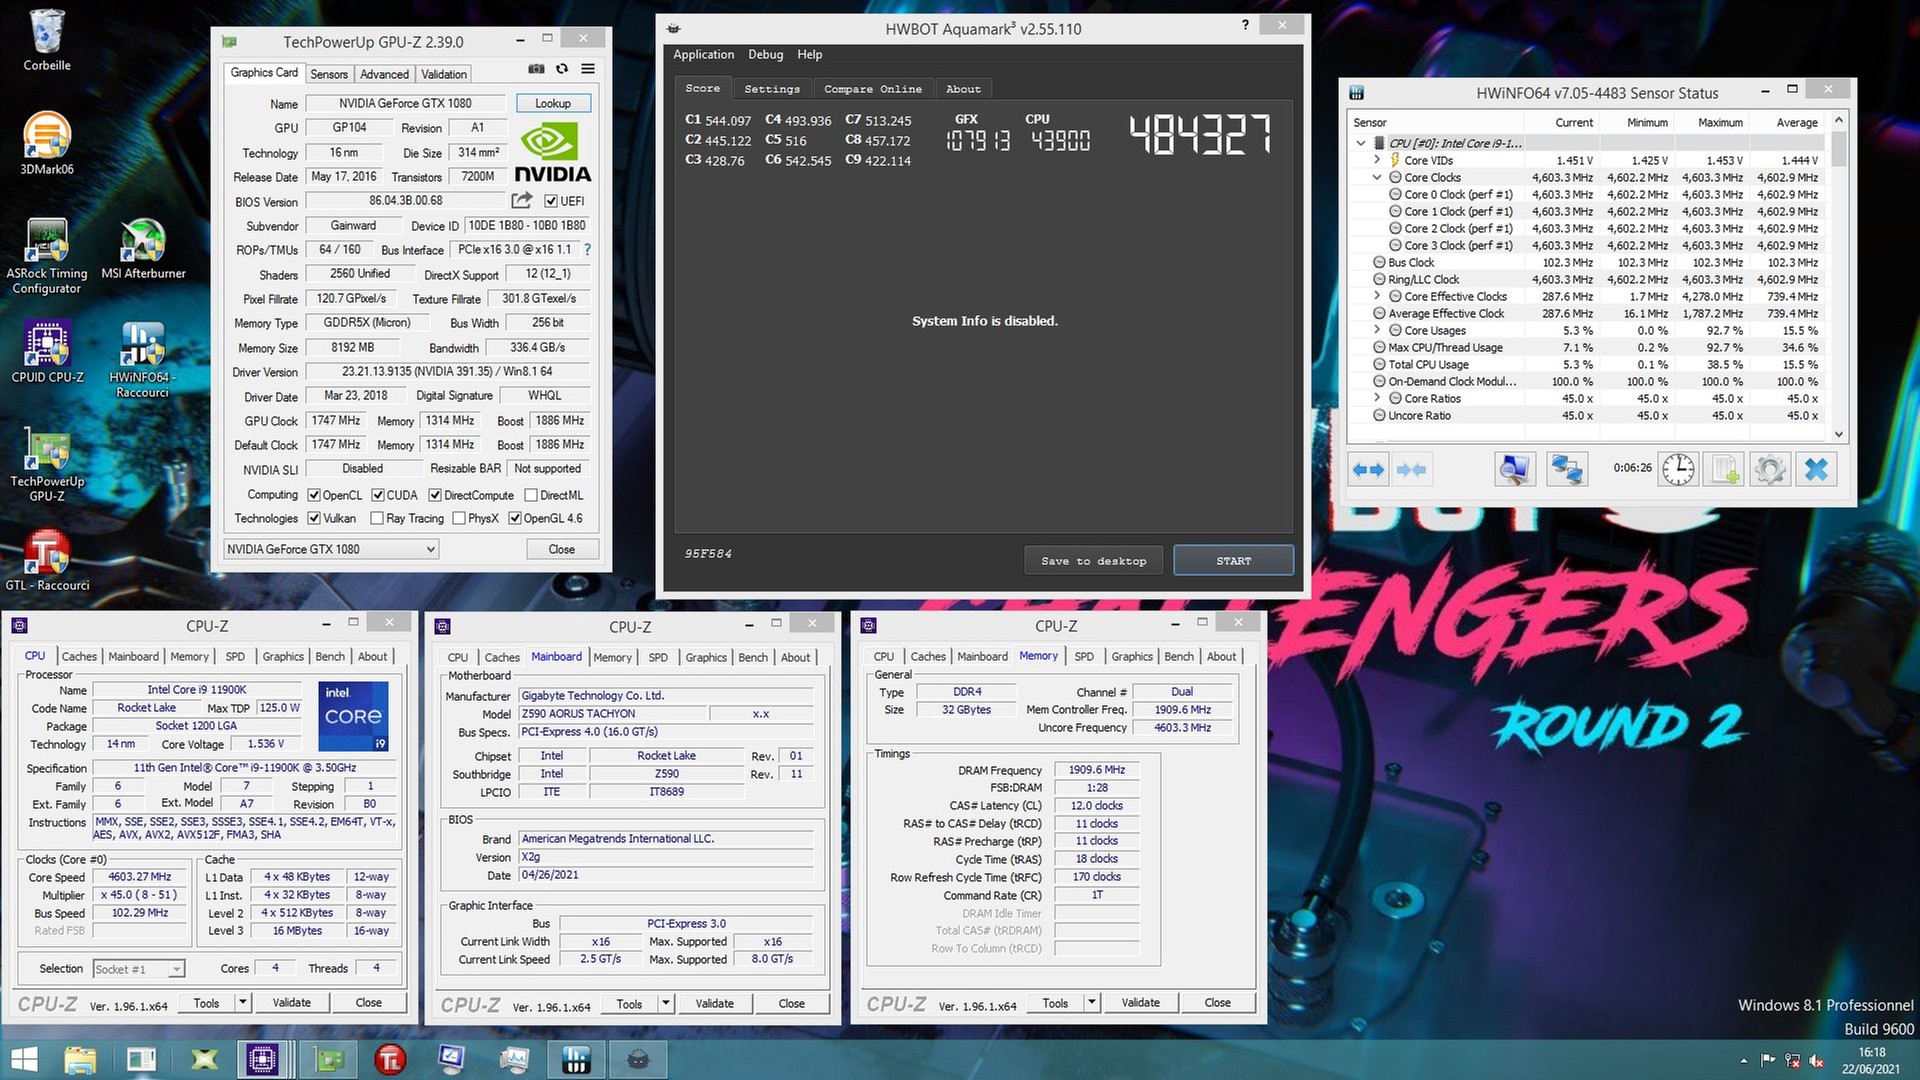Screen dimensions: 1920x1080
Task: Click START button in Aquamark
Action: click(x=1233, y=561)
